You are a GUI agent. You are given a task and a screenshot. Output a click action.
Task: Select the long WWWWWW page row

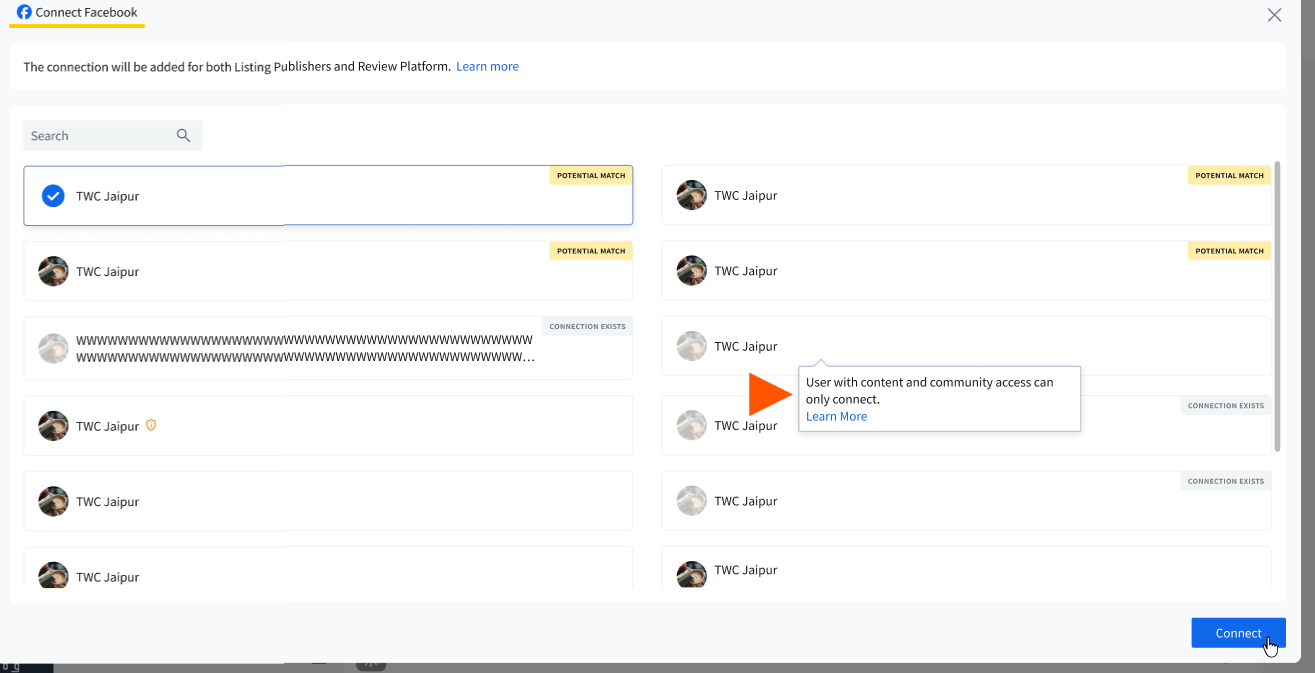tap(328, 348)
